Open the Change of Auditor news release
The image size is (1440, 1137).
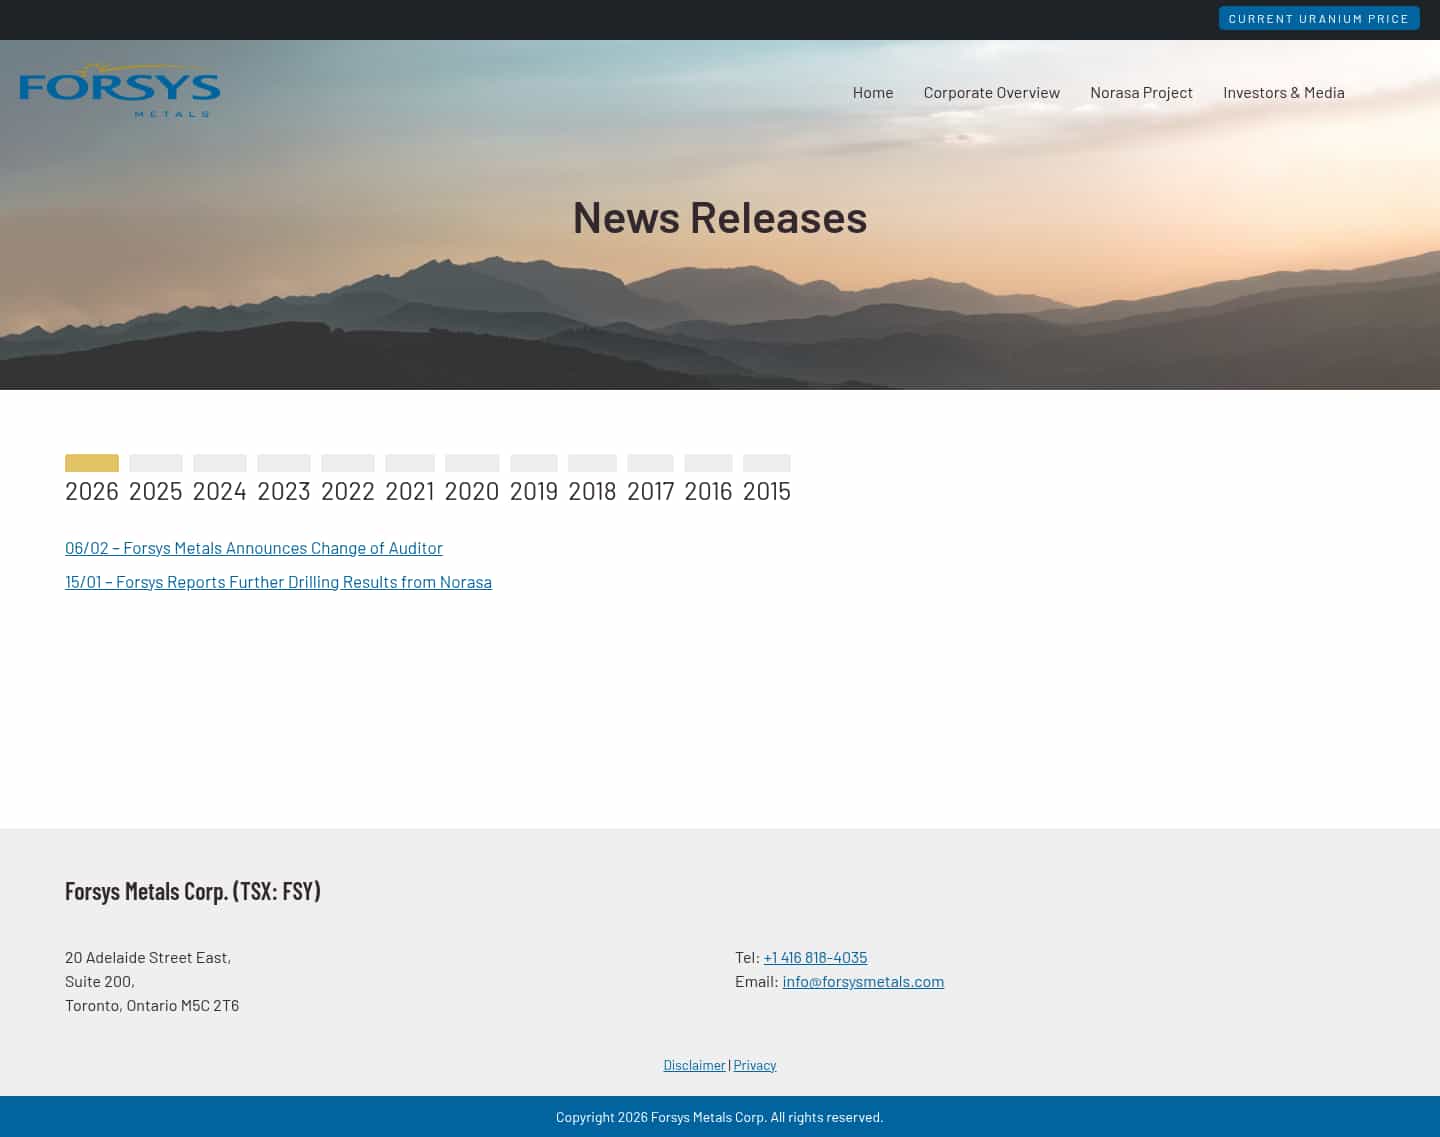pos(253,547)
